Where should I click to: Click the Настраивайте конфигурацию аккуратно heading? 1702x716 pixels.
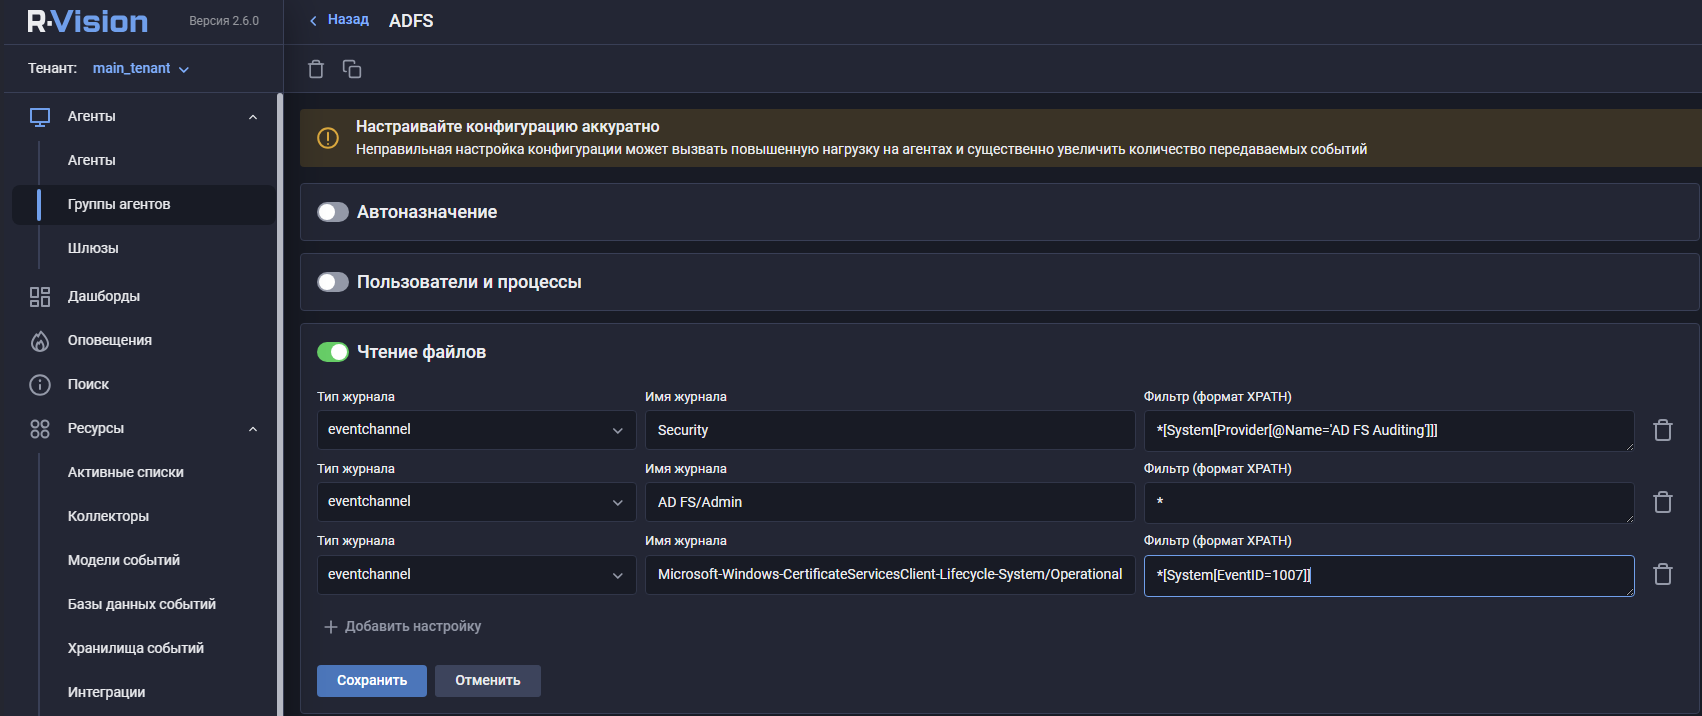click(508, 127)
